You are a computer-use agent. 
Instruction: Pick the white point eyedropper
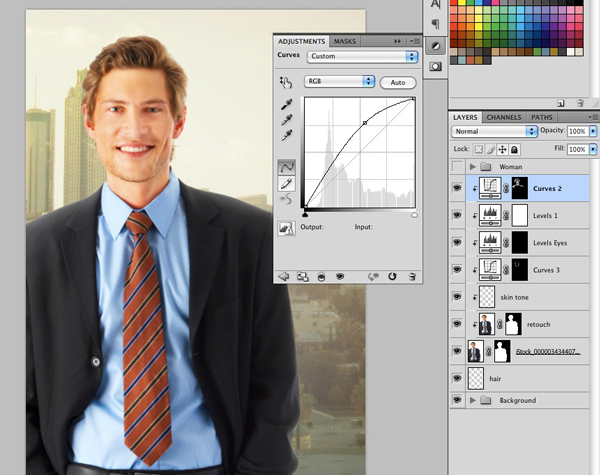pyautogui.click(x=286, y=135)
